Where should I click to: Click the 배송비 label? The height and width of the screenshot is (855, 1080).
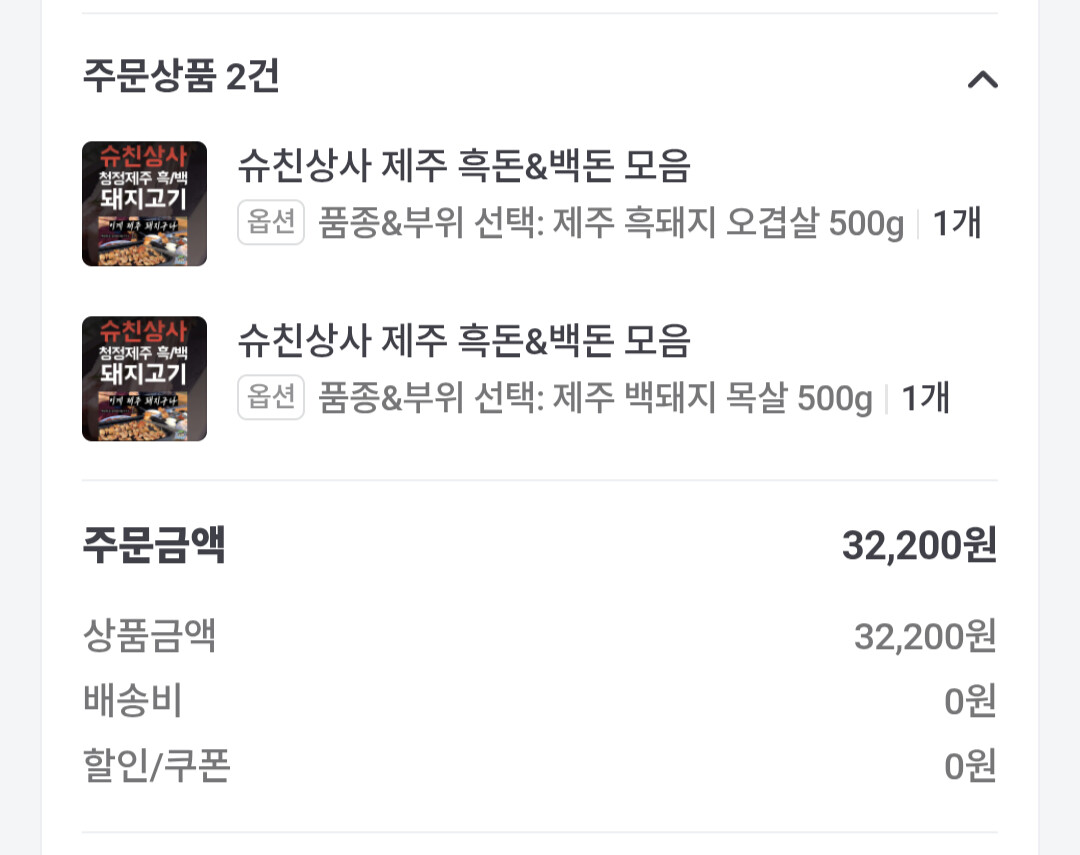132,701
